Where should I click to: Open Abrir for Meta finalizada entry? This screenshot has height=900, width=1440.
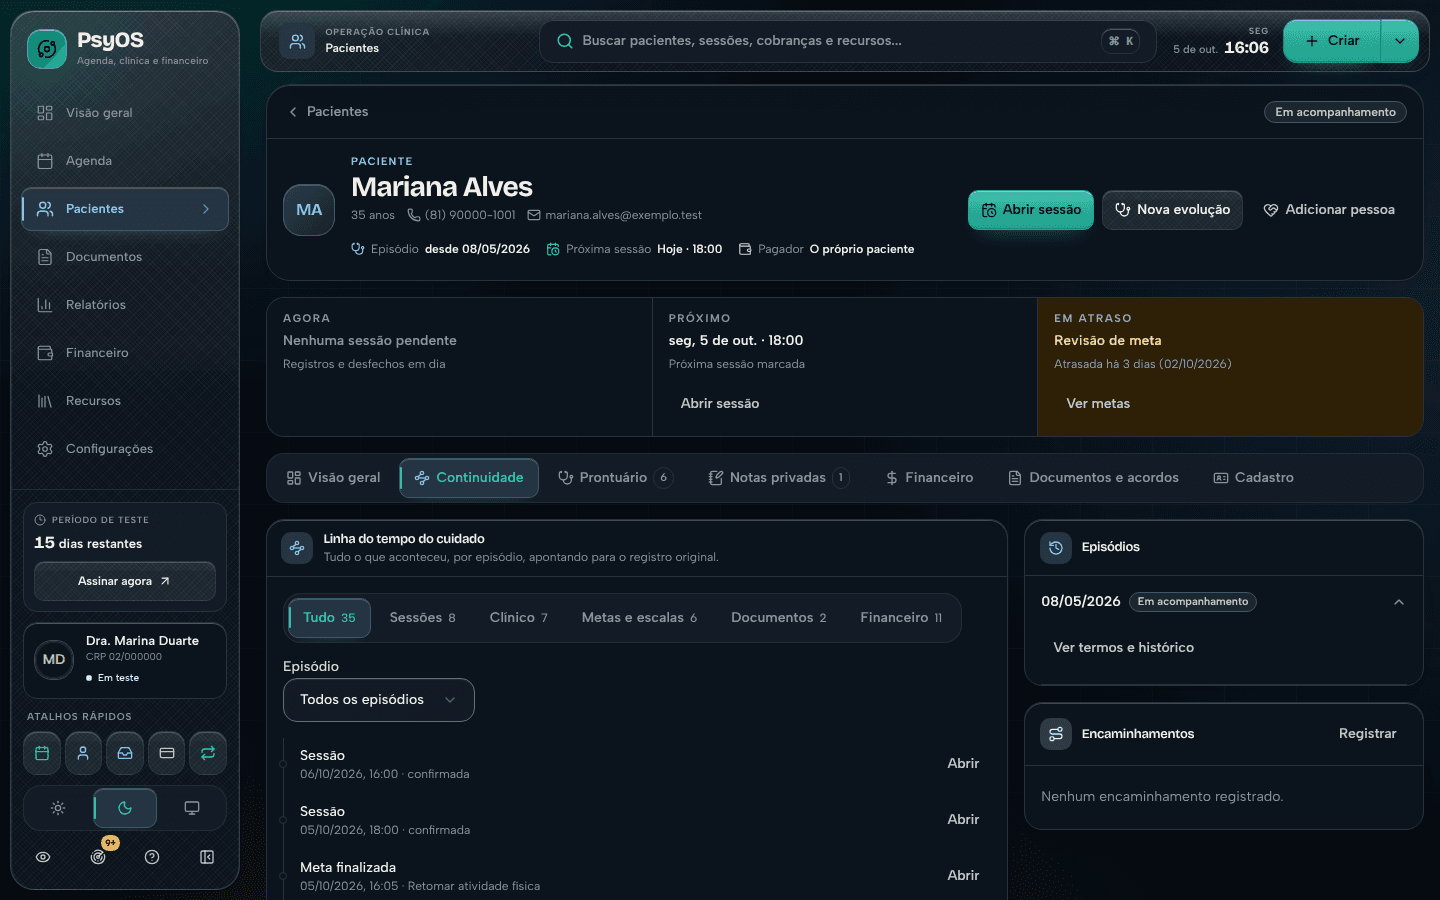point(963,875)
